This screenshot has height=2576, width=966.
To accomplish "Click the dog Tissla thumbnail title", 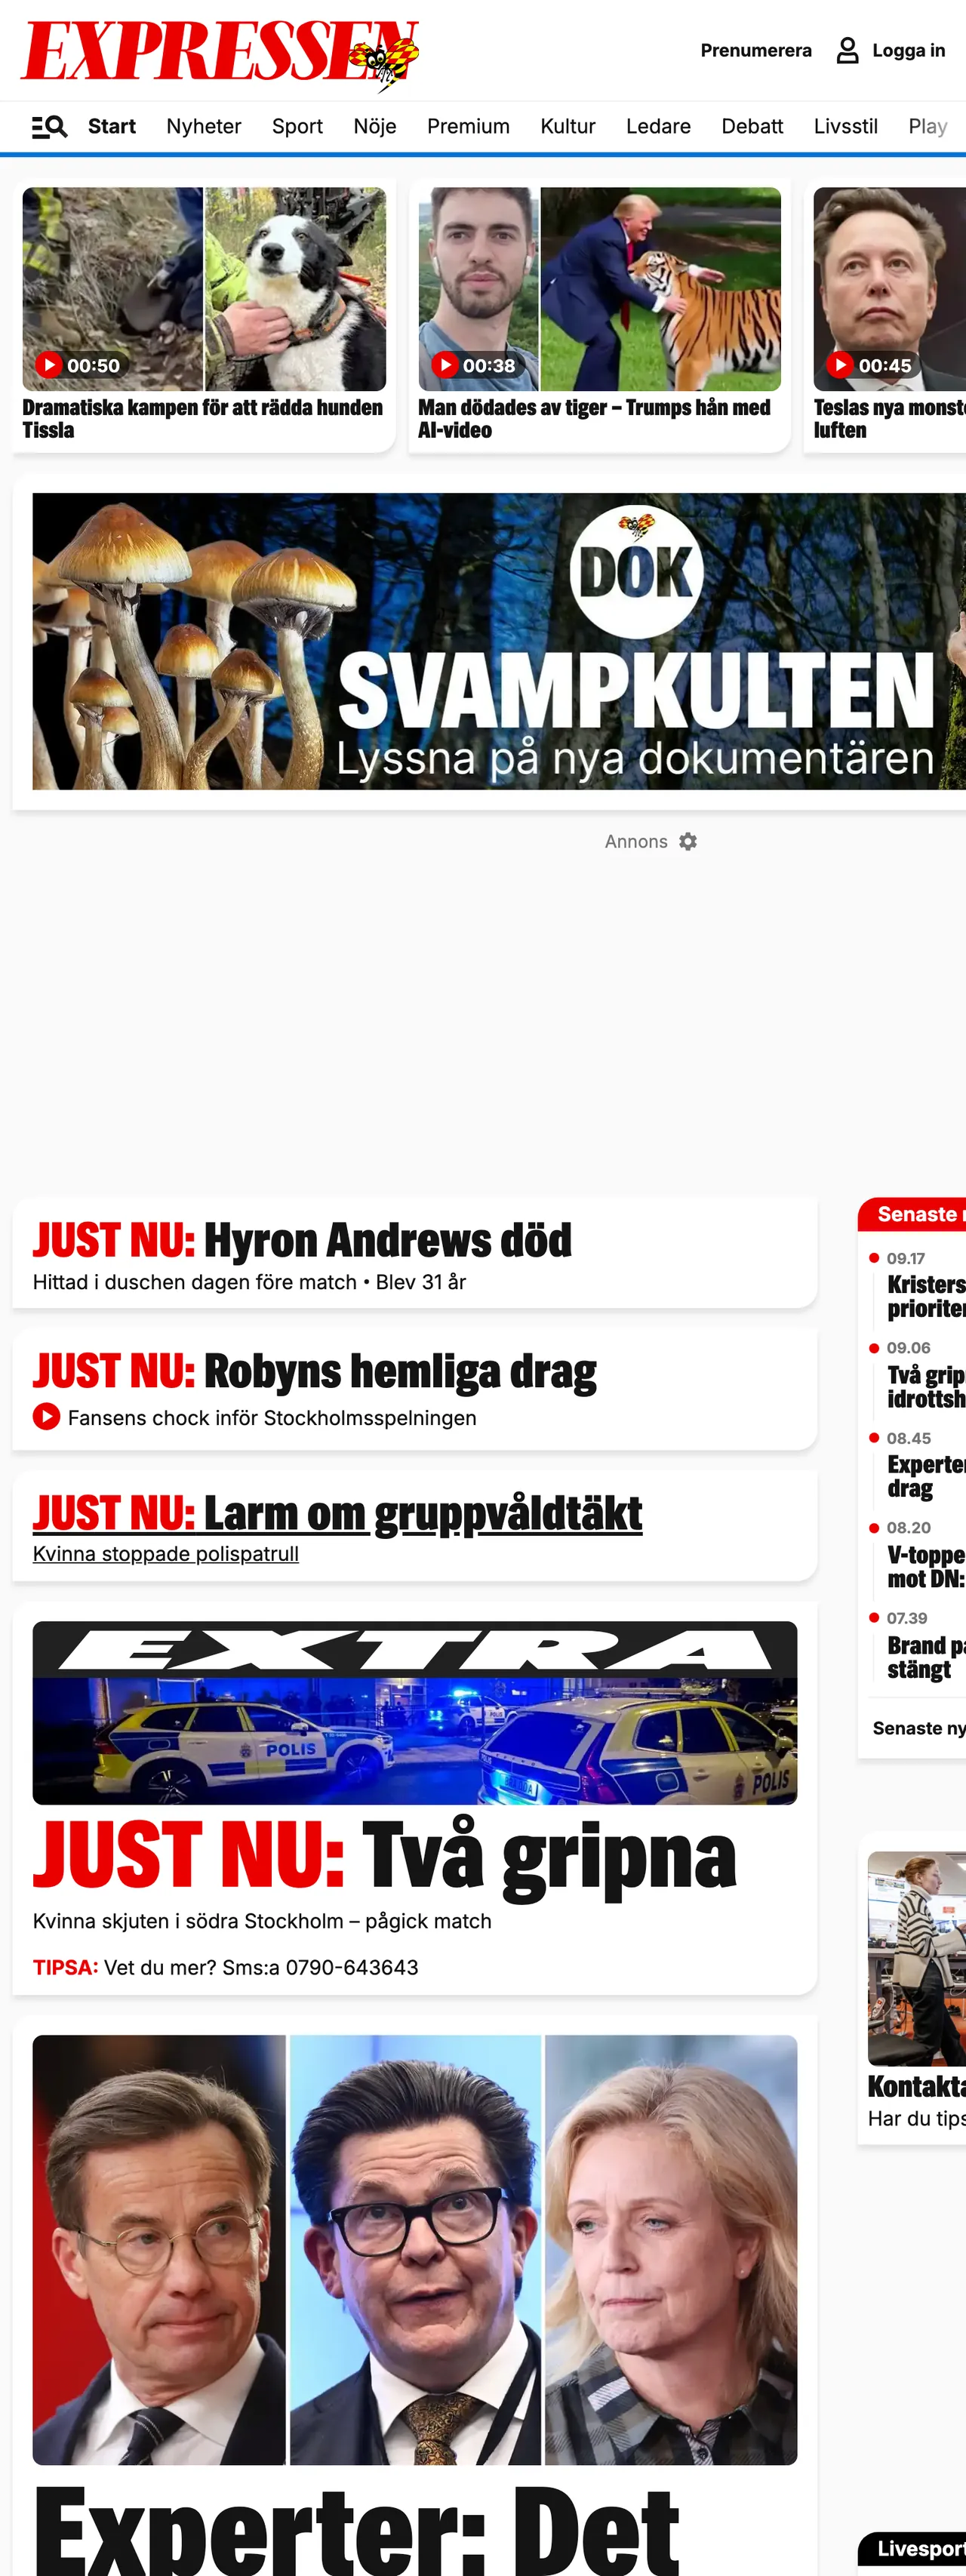I will point(203,419).
